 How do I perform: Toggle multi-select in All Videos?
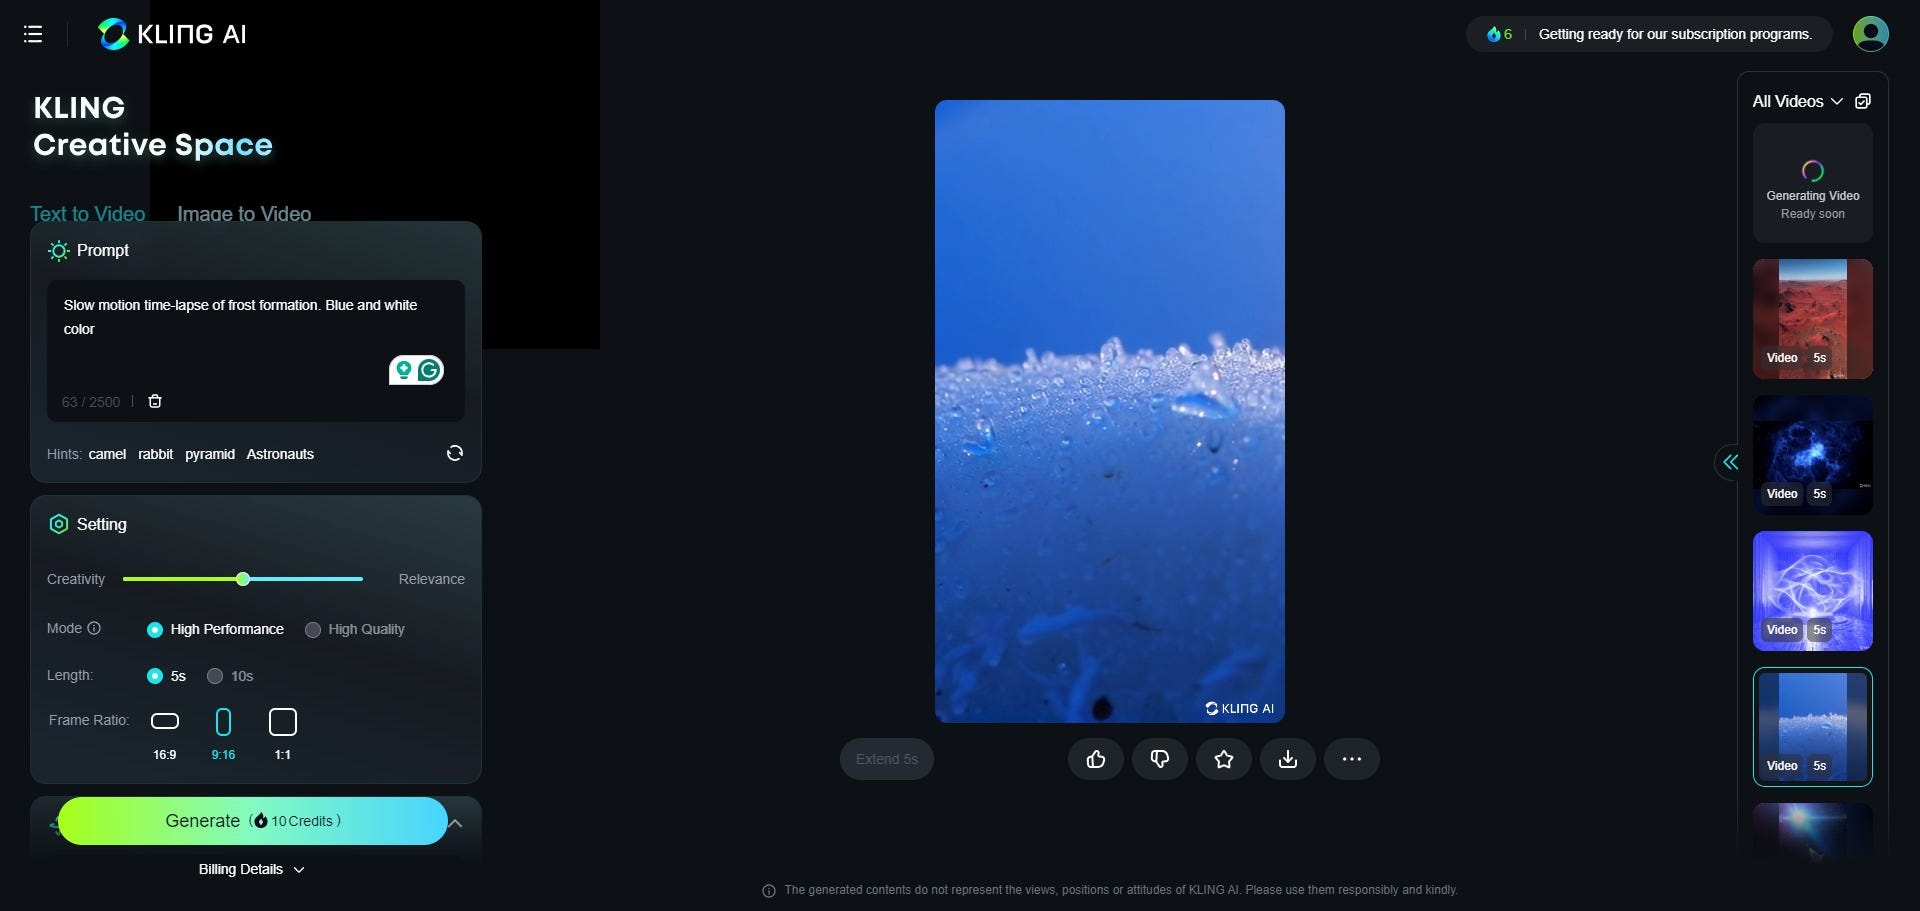tap(1863, 101)
